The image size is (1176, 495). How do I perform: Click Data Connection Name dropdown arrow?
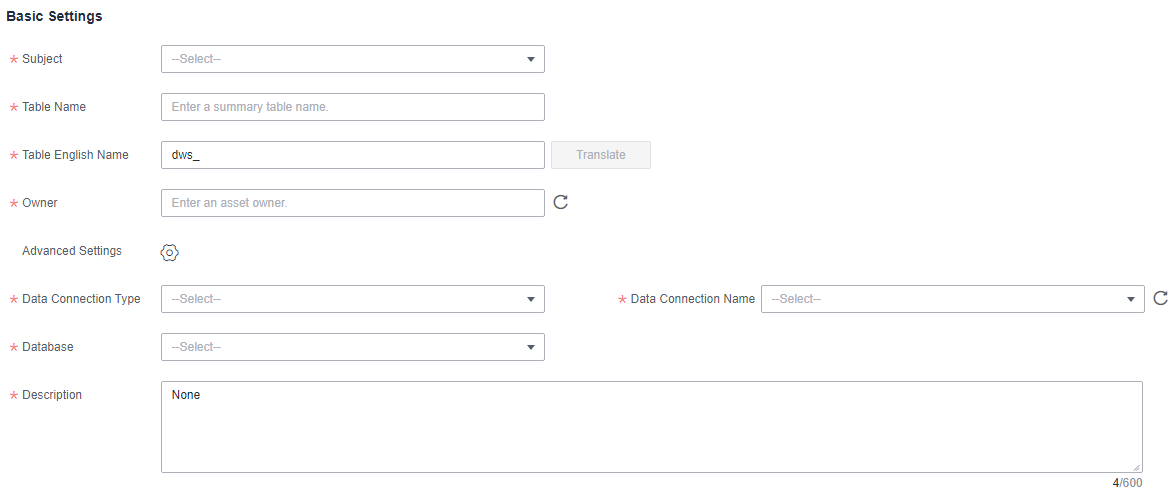point(1131,299)
